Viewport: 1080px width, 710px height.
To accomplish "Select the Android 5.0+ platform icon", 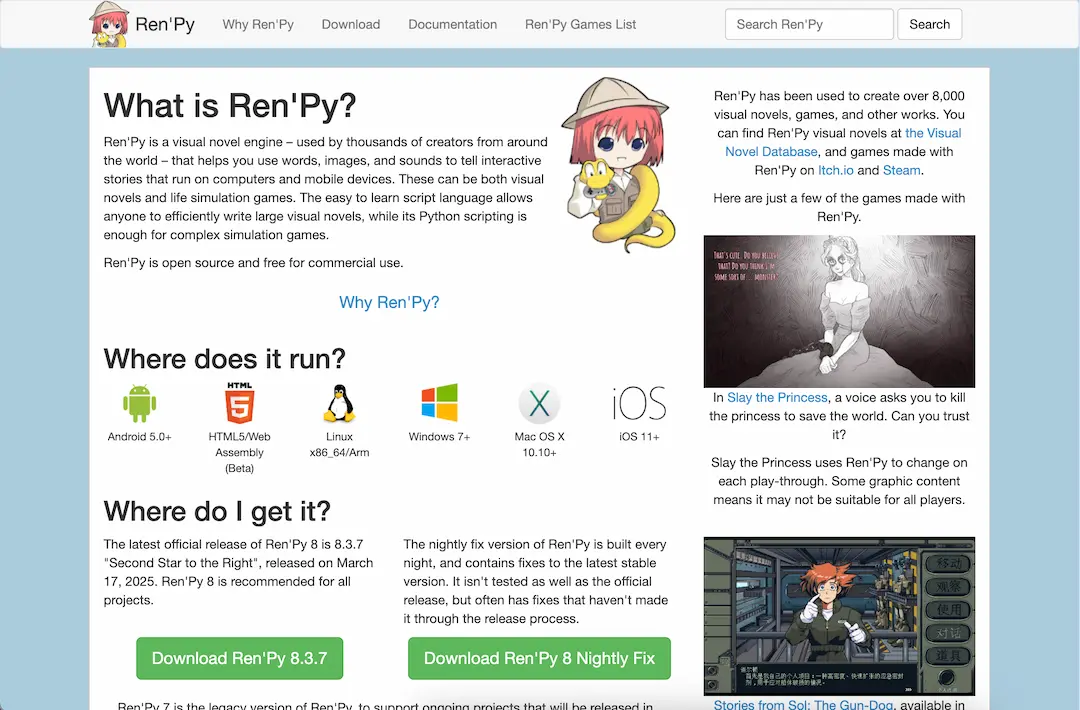I will tap(139, 404).
